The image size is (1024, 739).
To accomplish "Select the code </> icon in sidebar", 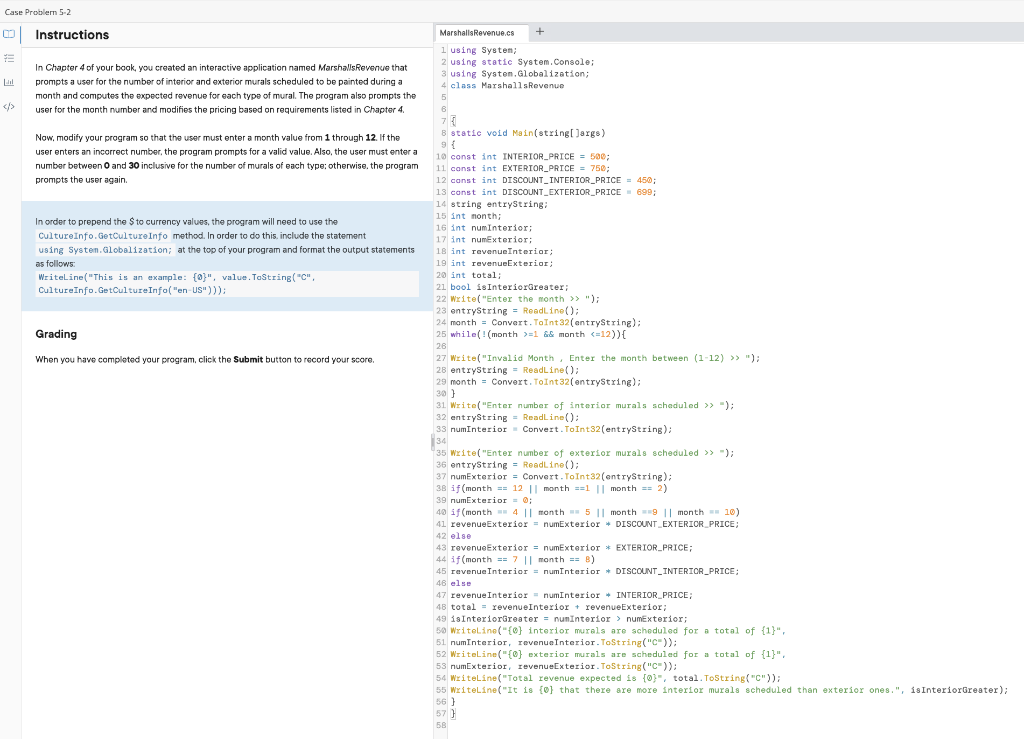I will (9, 108).
